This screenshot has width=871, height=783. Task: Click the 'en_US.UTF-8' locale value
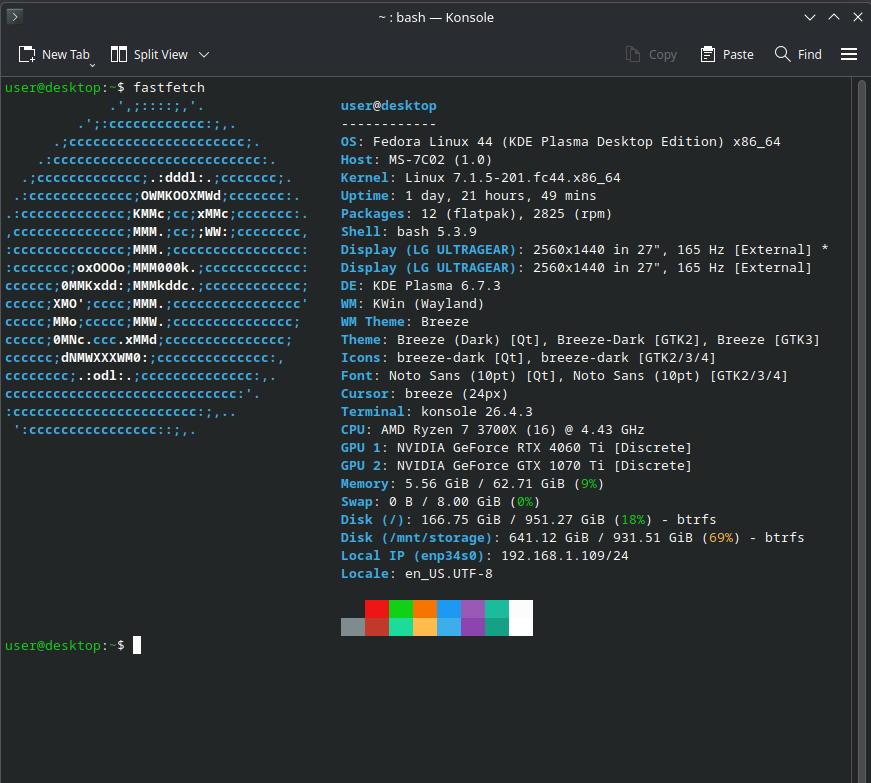click(x=449, y=574)
